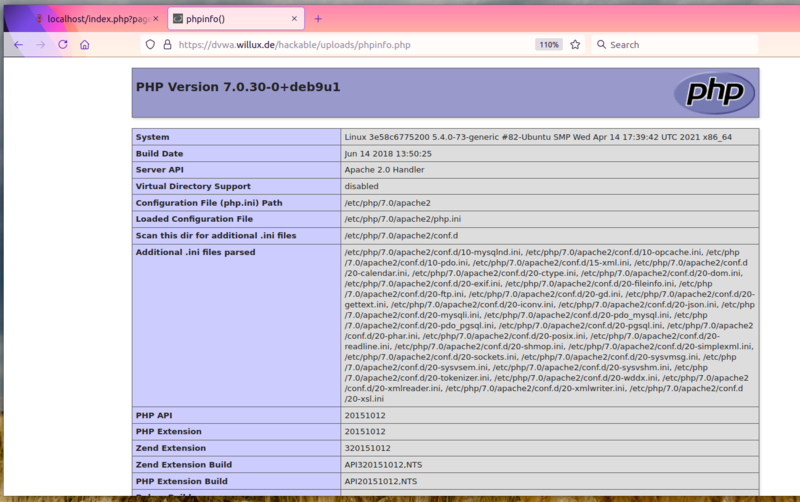The width and height of the screenshot is (800, 502).
Task: Click the URL address bar
Action: pyautogui.click(x=350, y=45)
